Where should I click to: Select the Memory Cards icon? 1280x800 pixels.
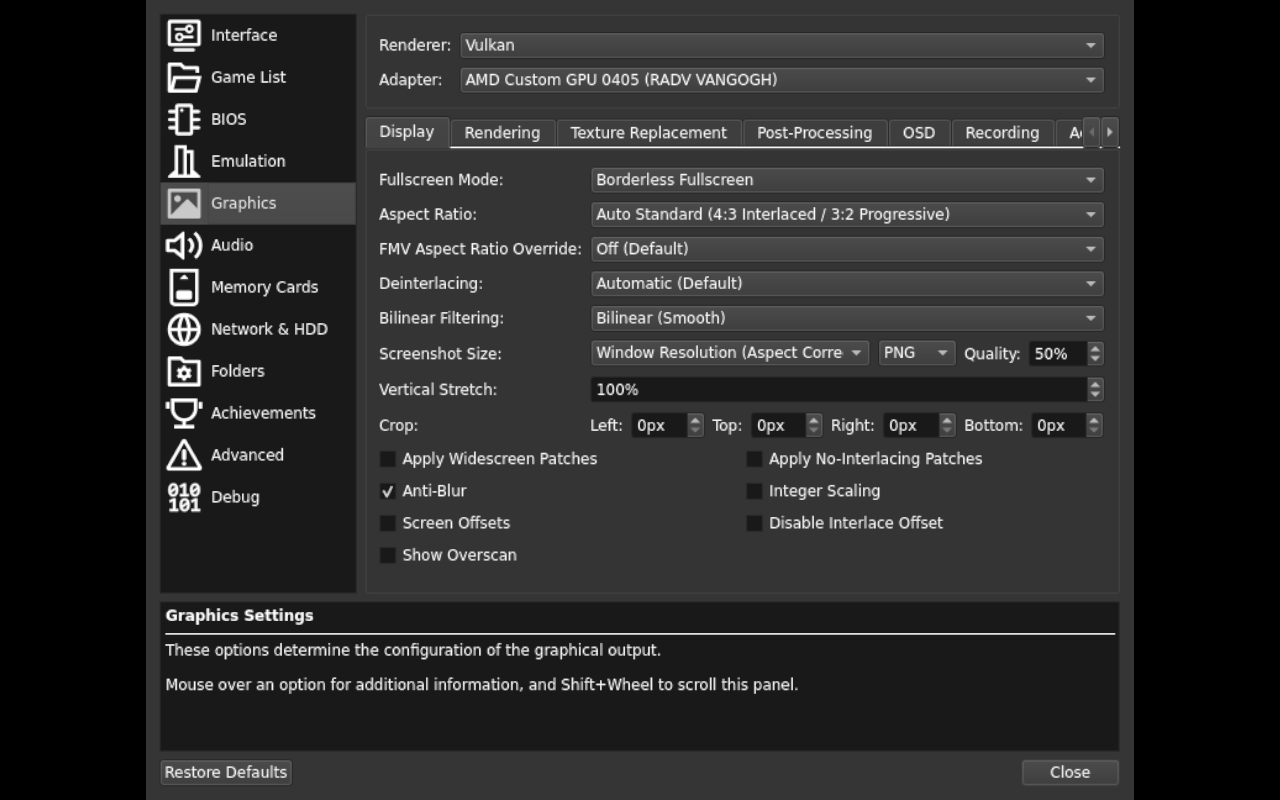point(184,287)
